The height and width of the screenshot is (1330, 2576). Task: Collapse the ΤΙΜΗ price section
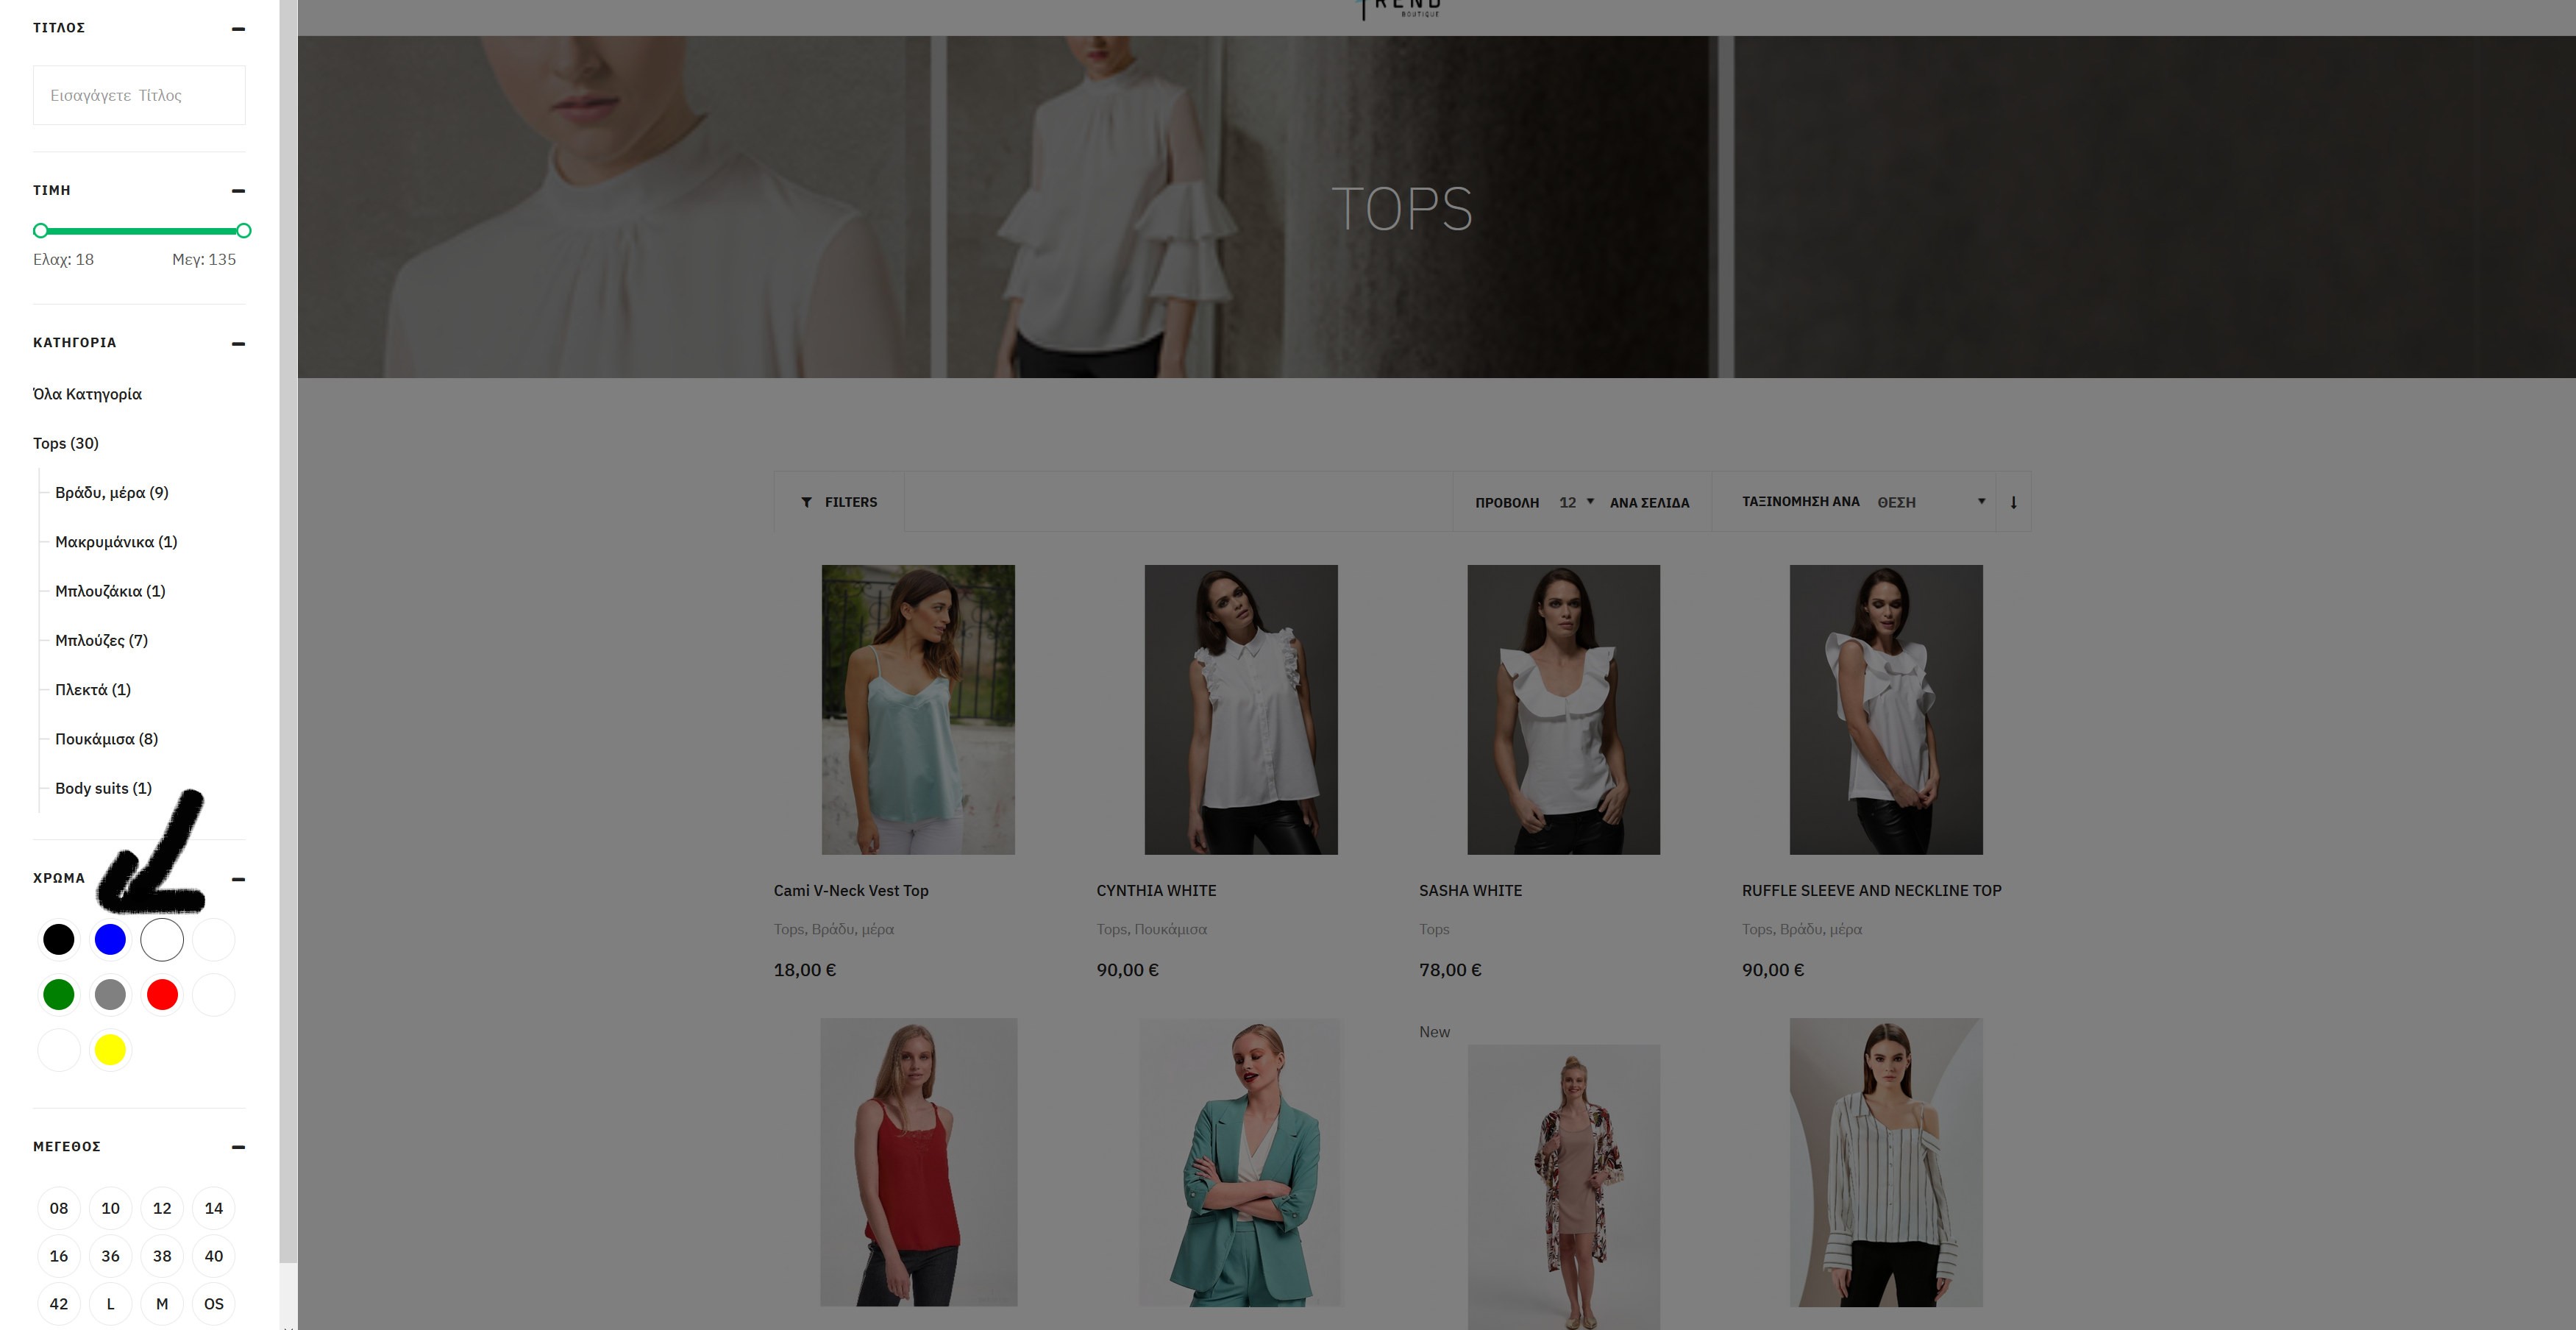pyautogui.click(x=238, y=191)
